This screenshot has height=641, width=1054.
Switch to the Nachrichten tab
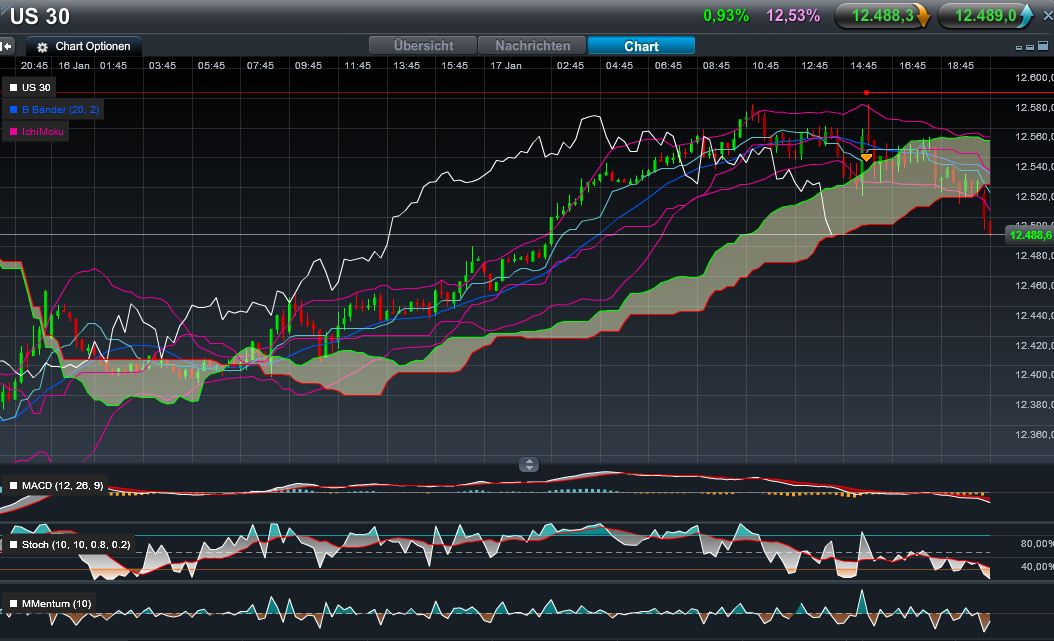[x=532, y=45]
